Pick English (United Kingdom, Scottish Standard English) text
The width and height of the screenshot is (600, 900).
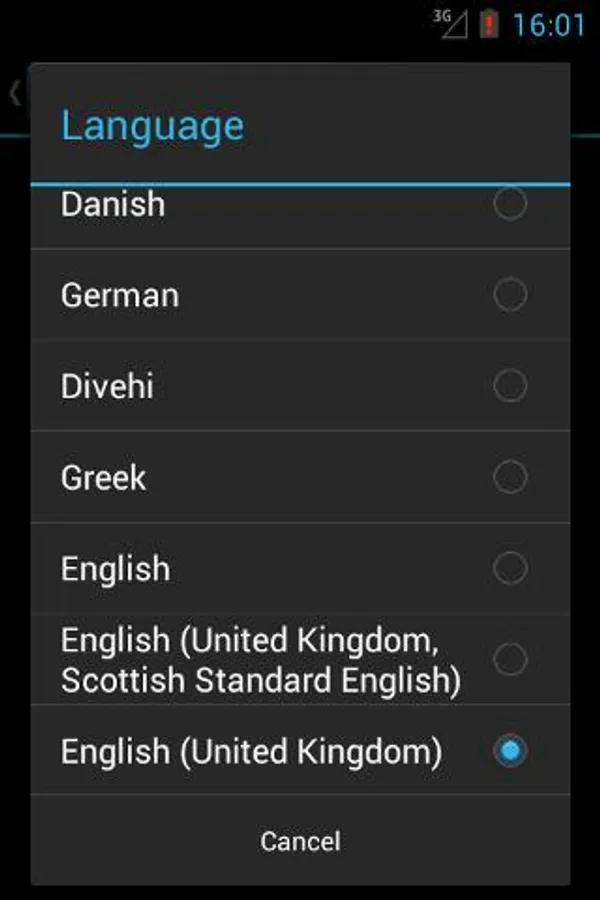click(260, 660)
